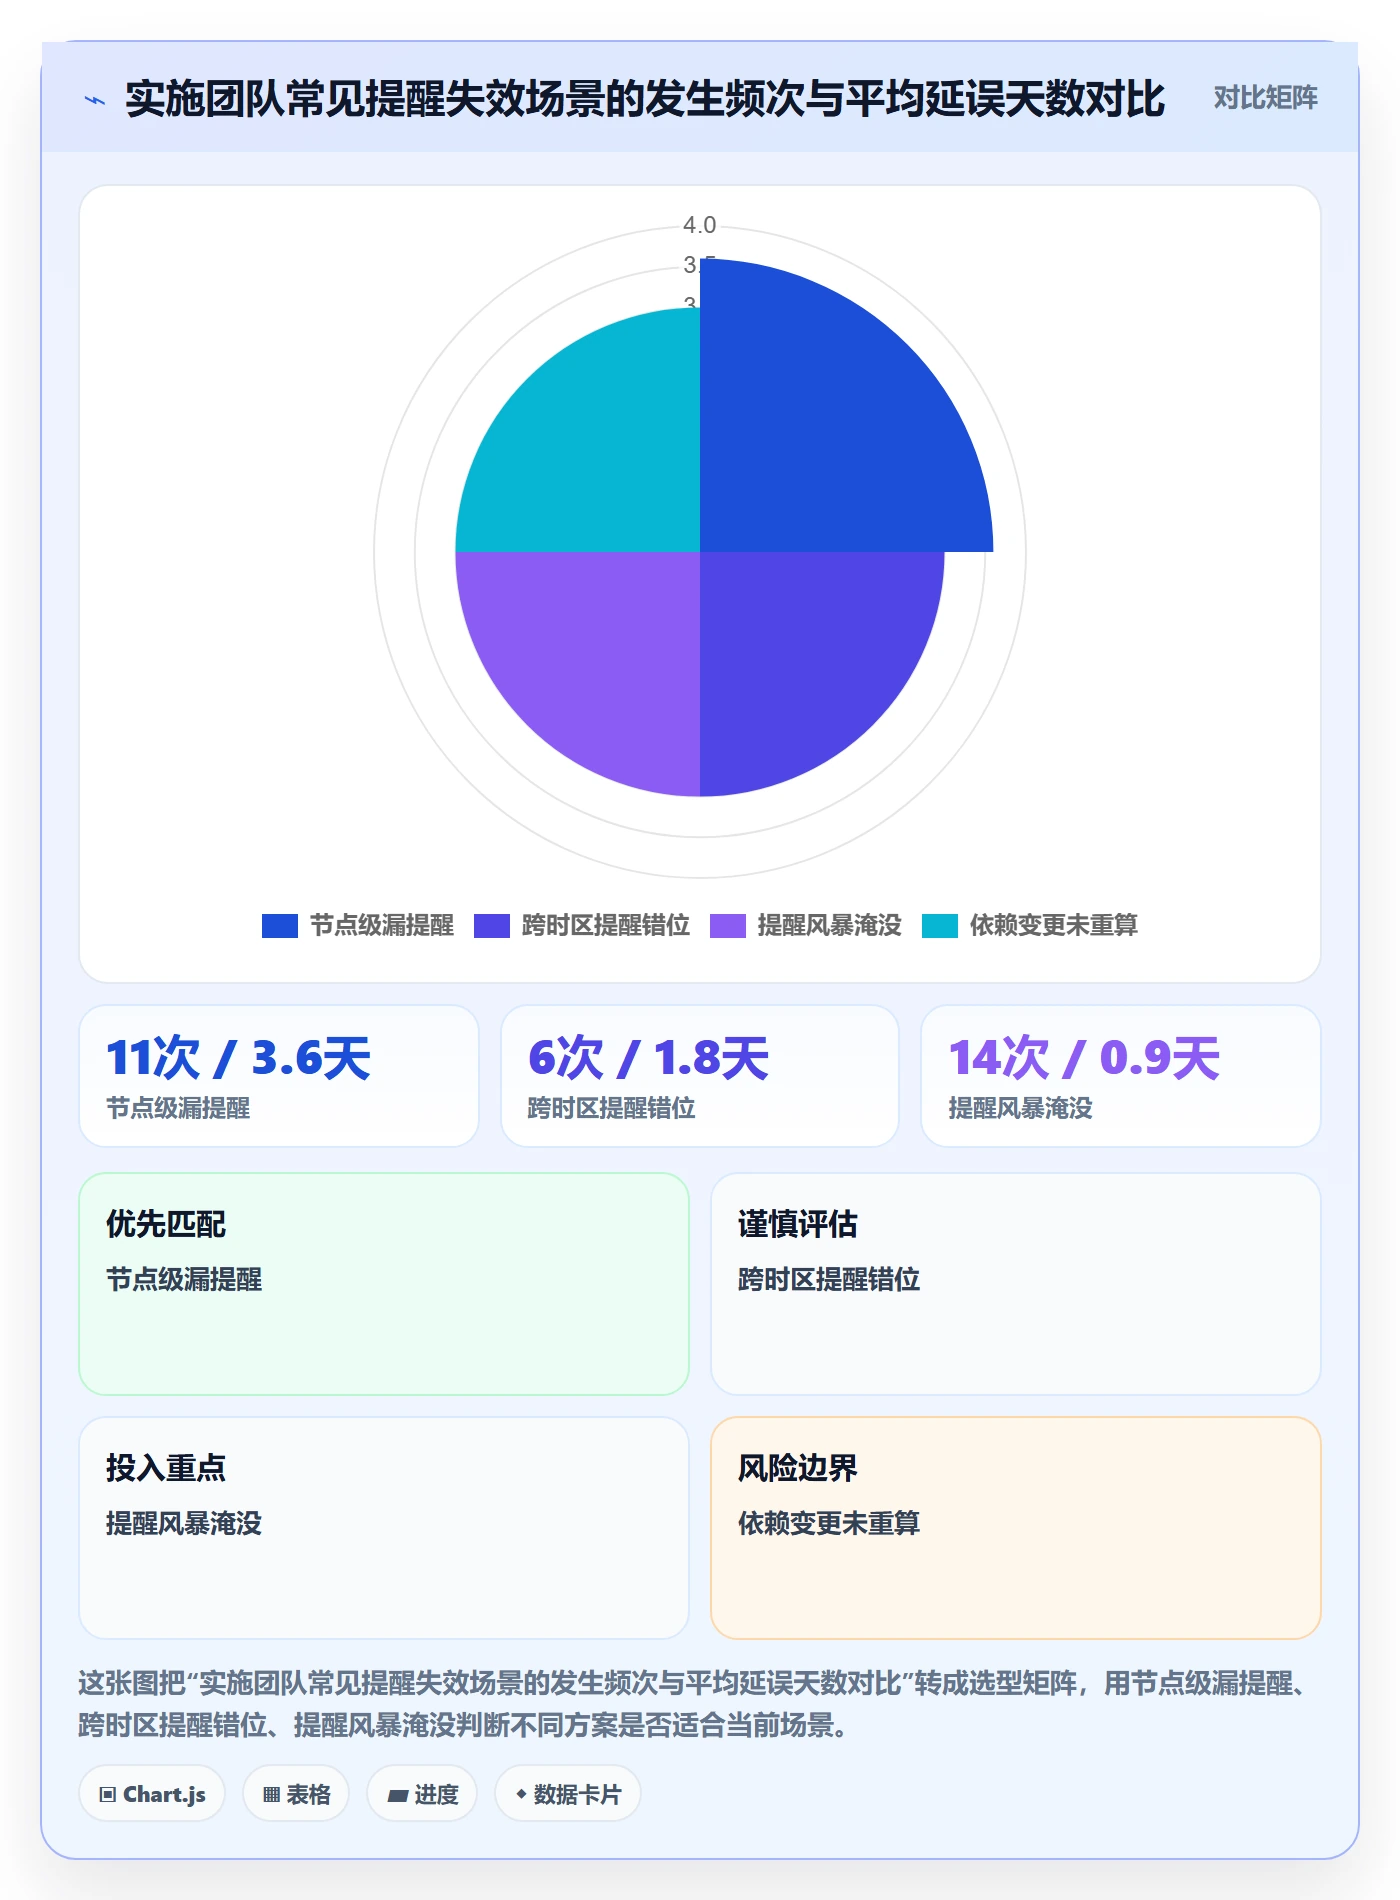This screenshot has height=1900, width=1400.
Task: Click the Chart.js tag chip
Action: click(x=152, y=1794)
